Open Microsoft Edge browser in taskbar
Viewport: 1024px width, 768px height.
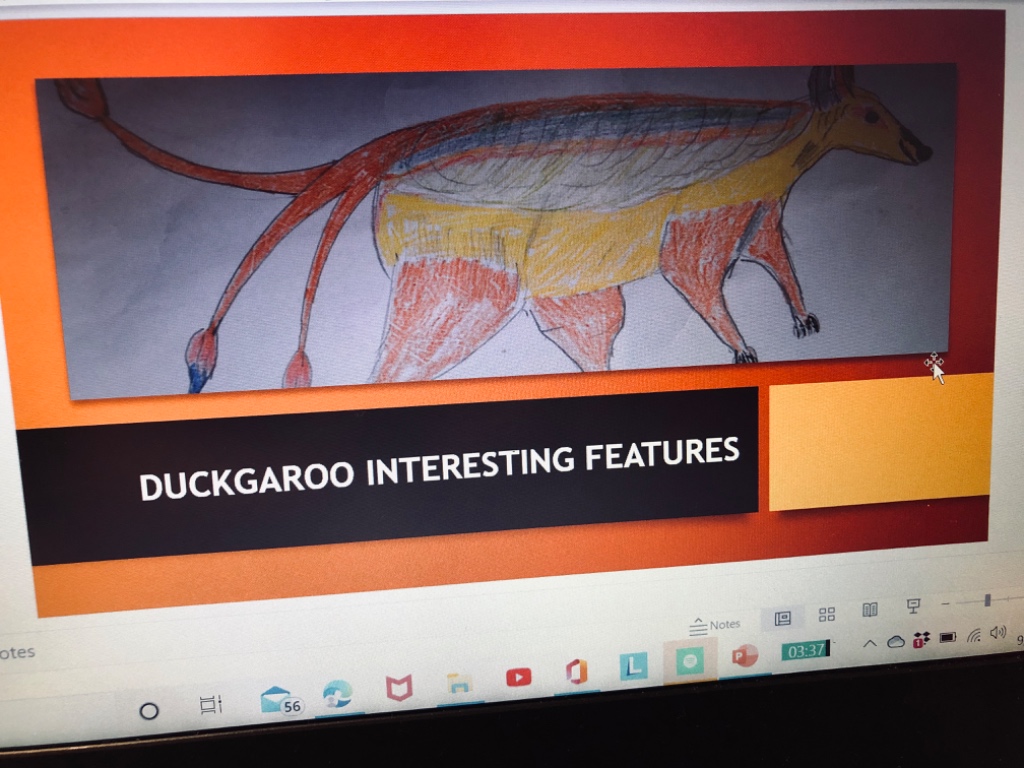(336, 694)
